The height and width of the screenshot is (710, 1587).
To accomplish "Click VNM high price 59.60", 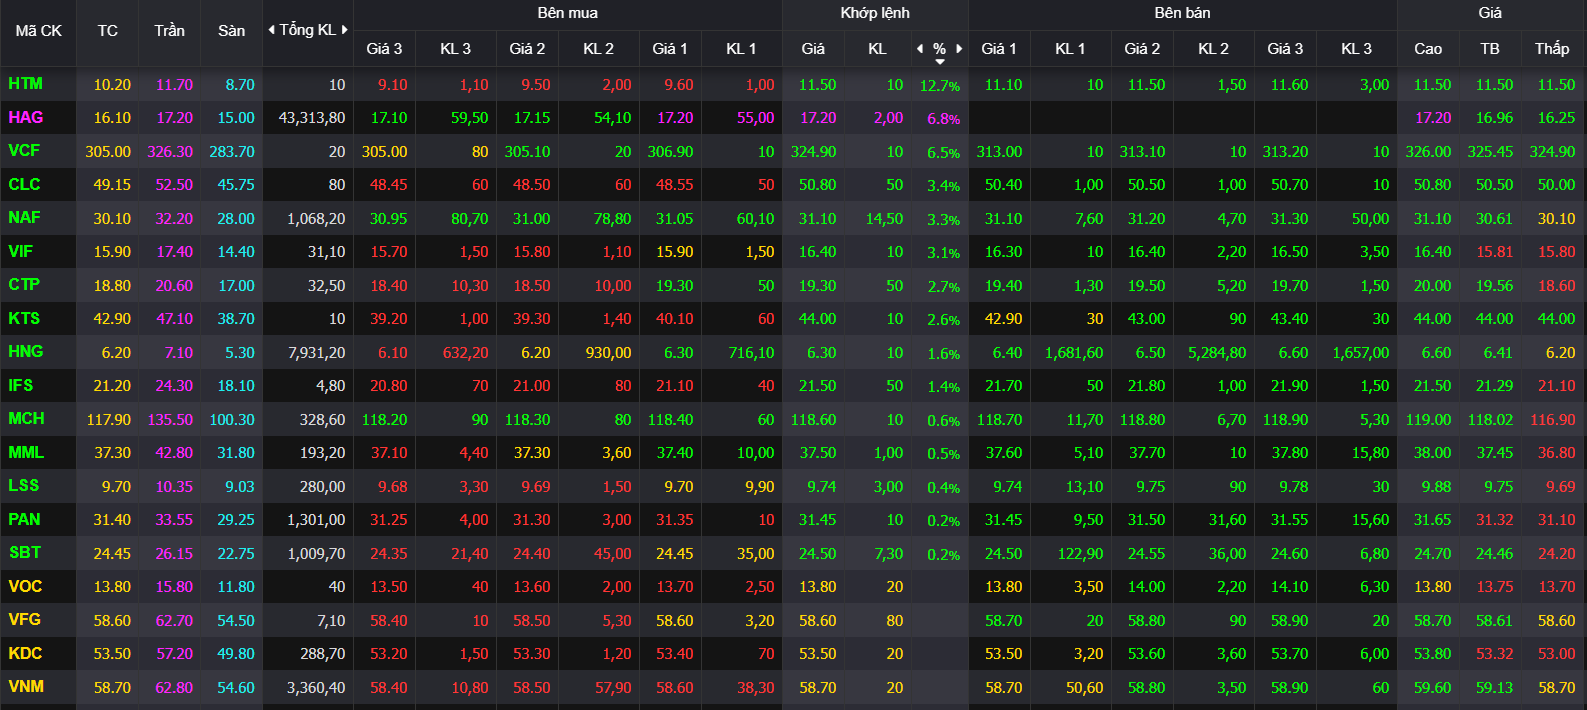I will (1432, 688).
